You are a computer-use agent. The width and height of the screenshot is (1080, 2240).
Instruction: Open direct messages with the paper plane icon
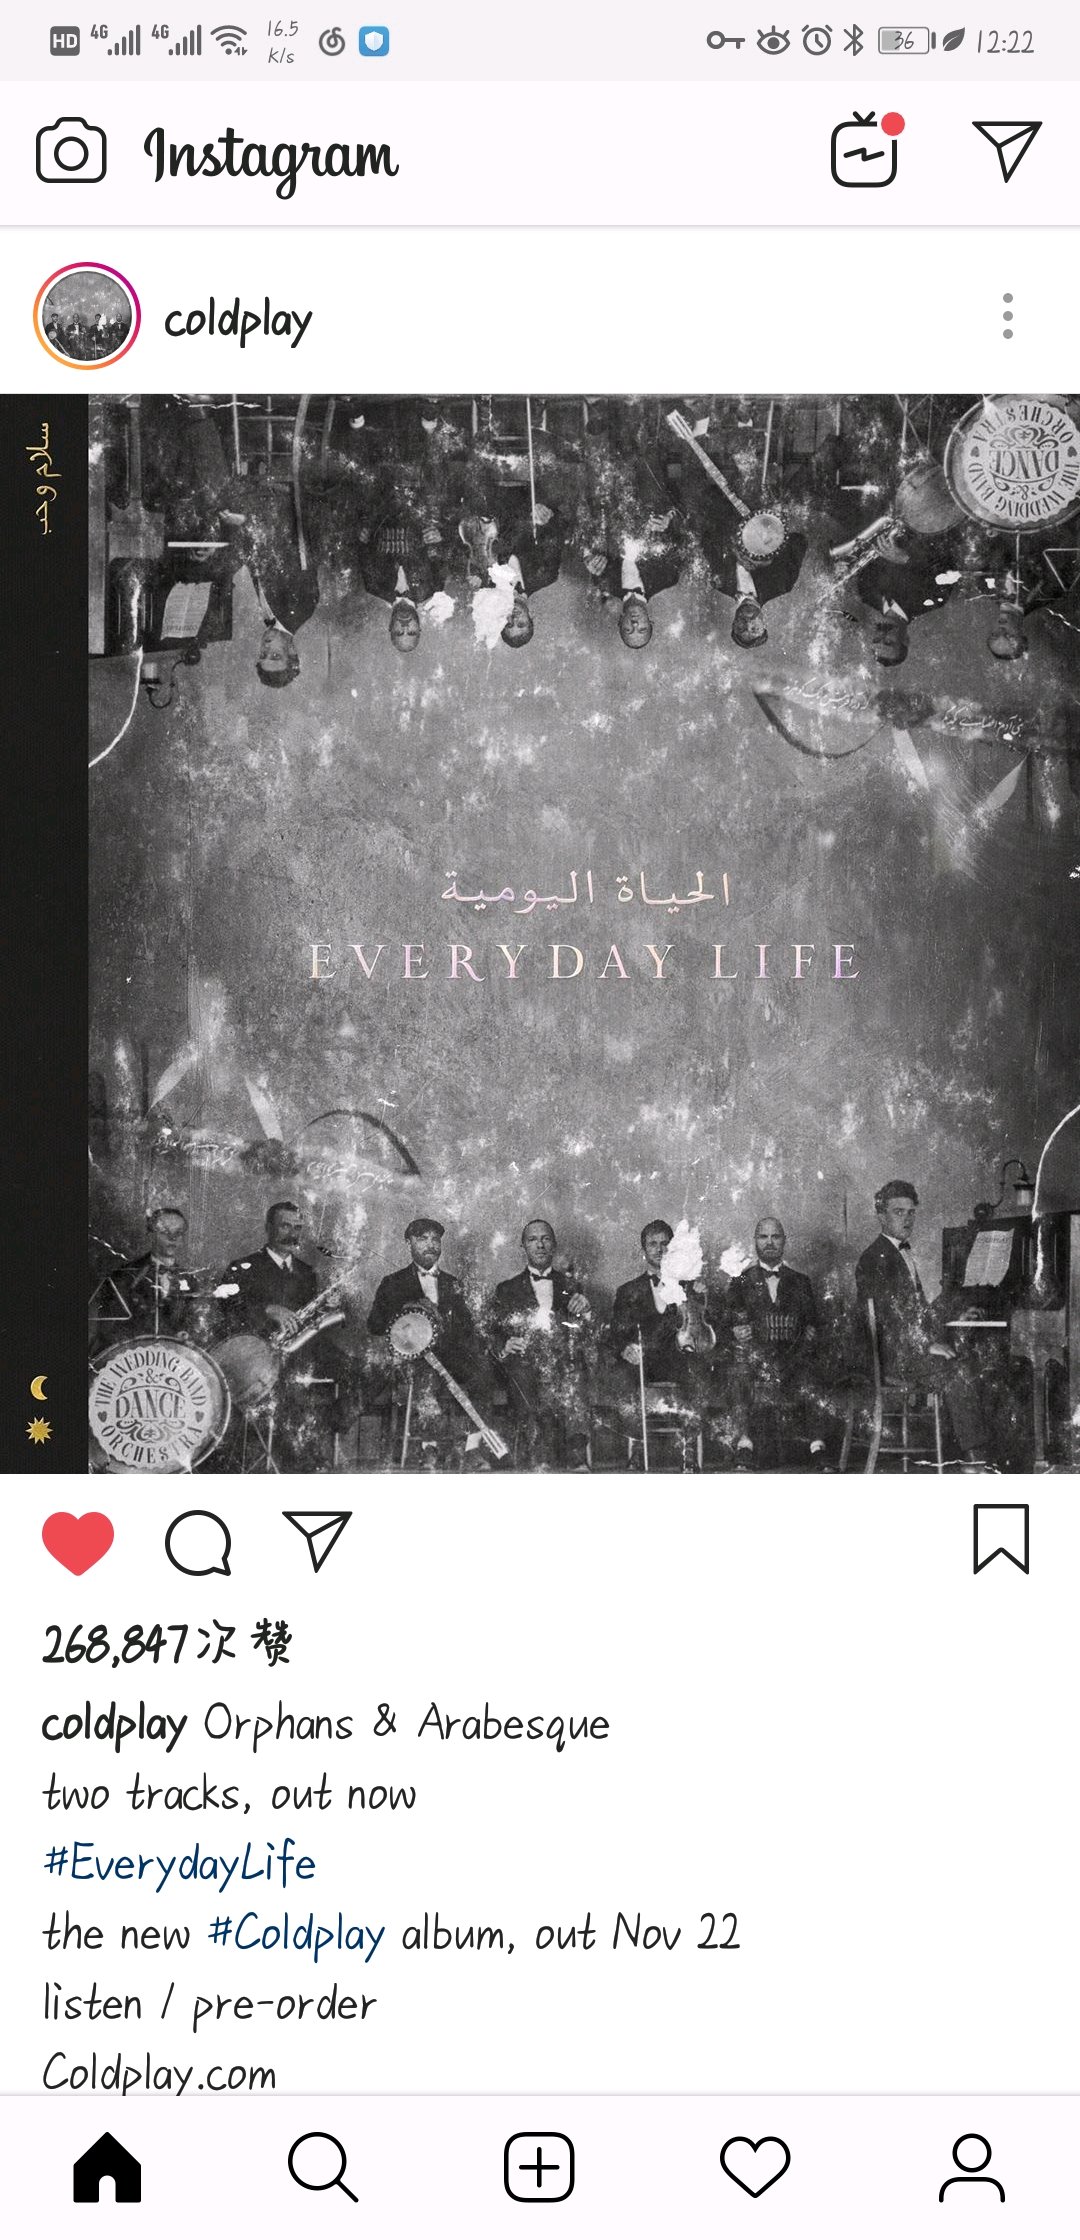1006,150
